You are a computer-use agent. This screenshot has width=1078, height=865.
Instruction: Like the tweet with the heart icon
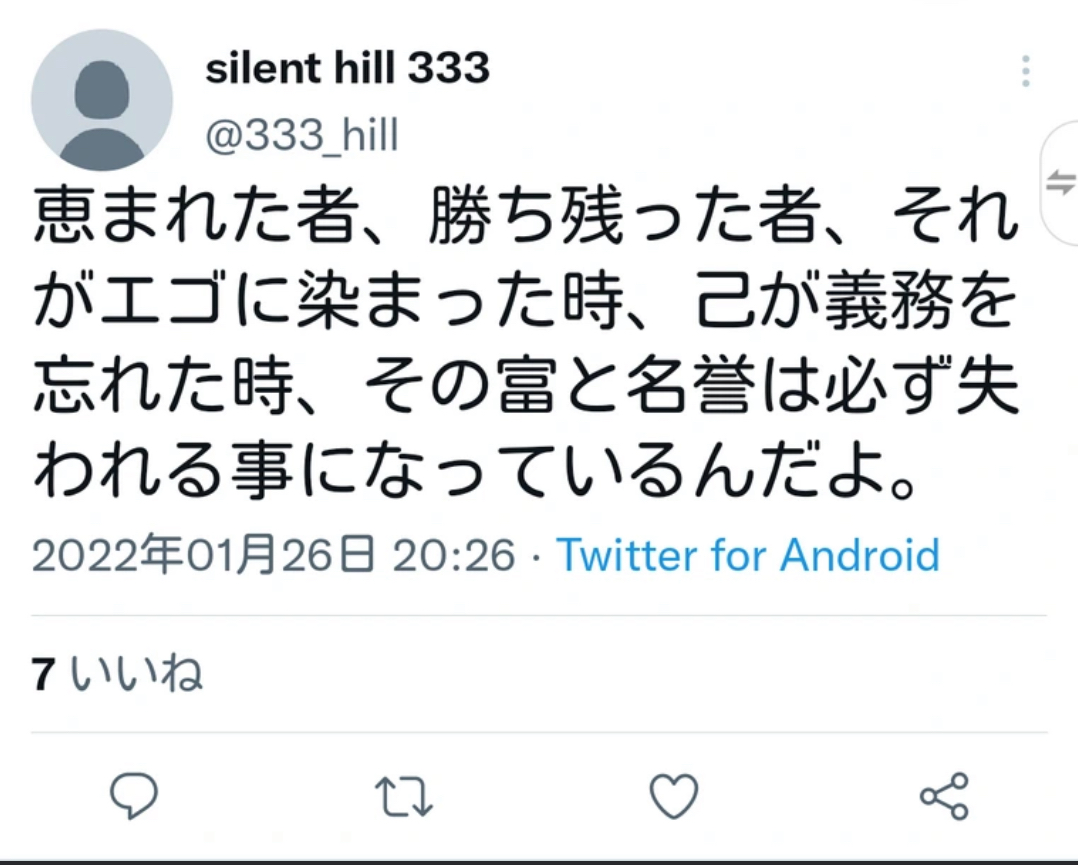tap(674, 796)
